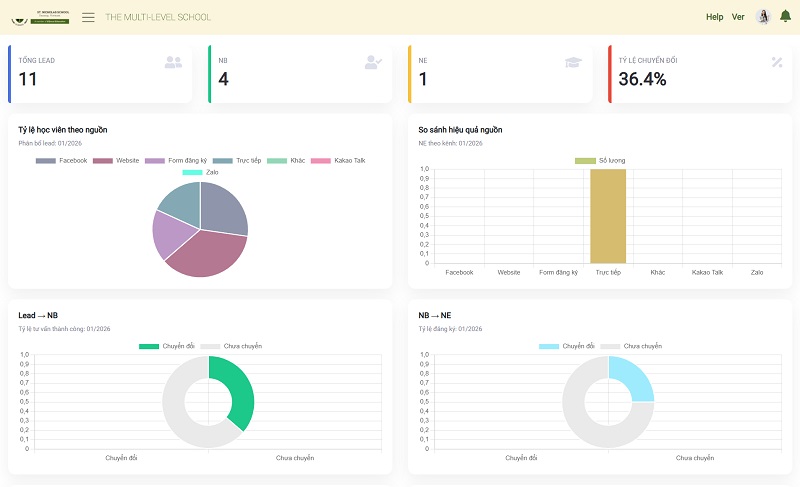Click the school logo
Screen dimensions: 800x487
[40, 17]
